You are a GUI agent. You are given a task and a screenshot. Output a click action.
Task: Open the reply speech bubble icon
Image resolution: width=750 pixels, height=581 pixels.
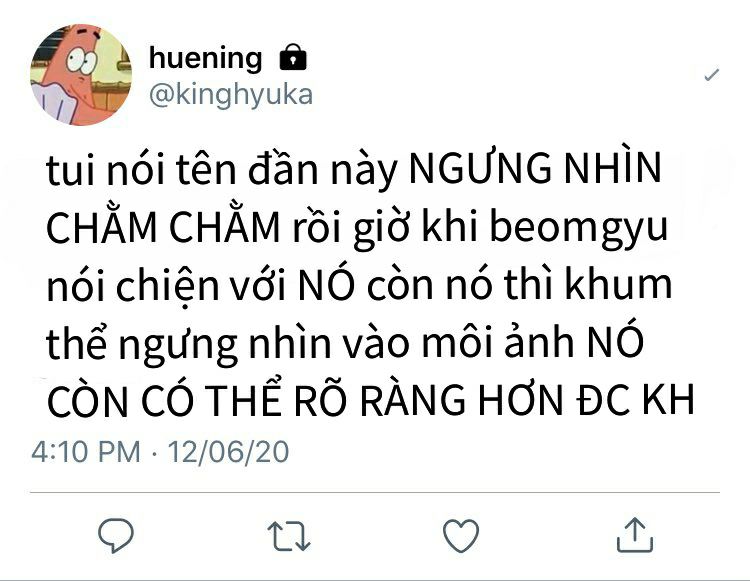point(116,535)
